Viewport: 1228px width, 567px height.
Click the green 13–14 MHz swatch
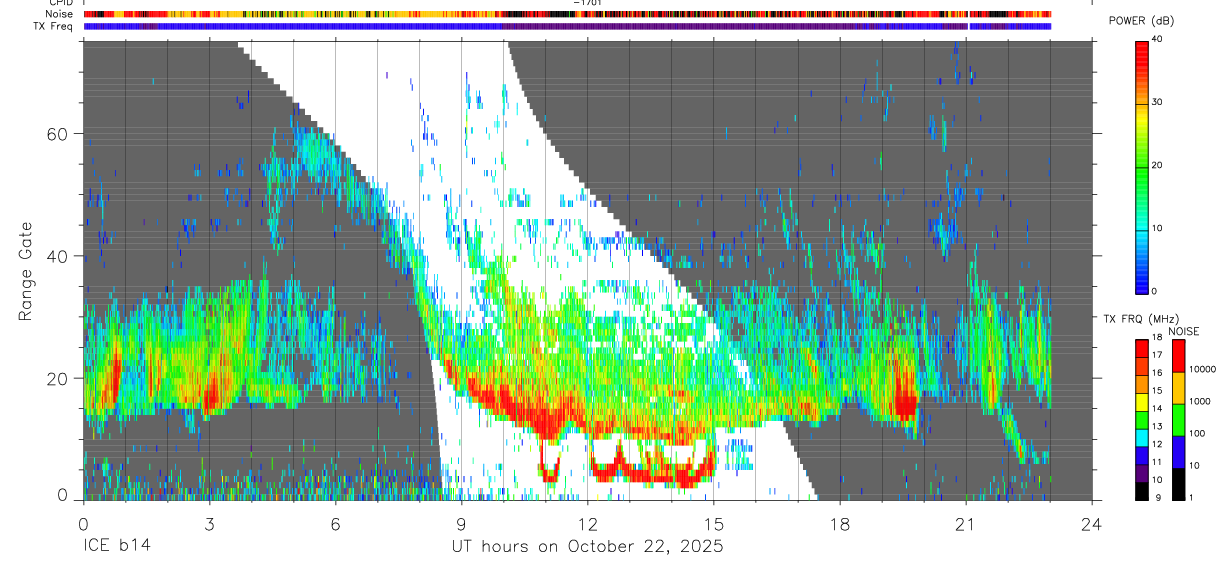[1142, 418]
